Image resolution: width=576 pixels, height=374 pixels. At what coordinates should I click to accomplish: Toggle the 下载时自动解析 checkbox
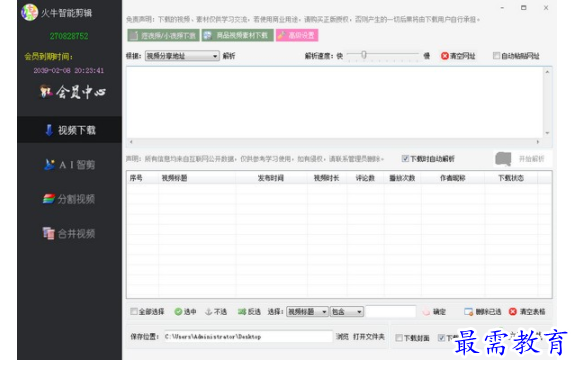pos(405,159)
